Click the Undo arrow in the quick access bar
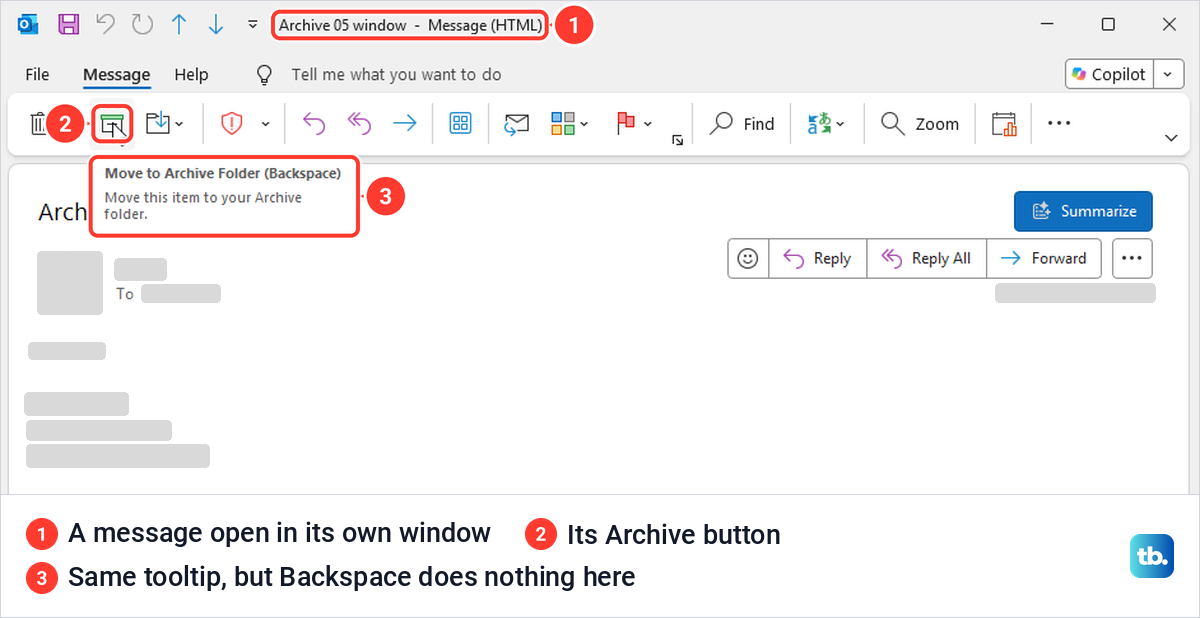1200x618 pixels. click(105, 25)
